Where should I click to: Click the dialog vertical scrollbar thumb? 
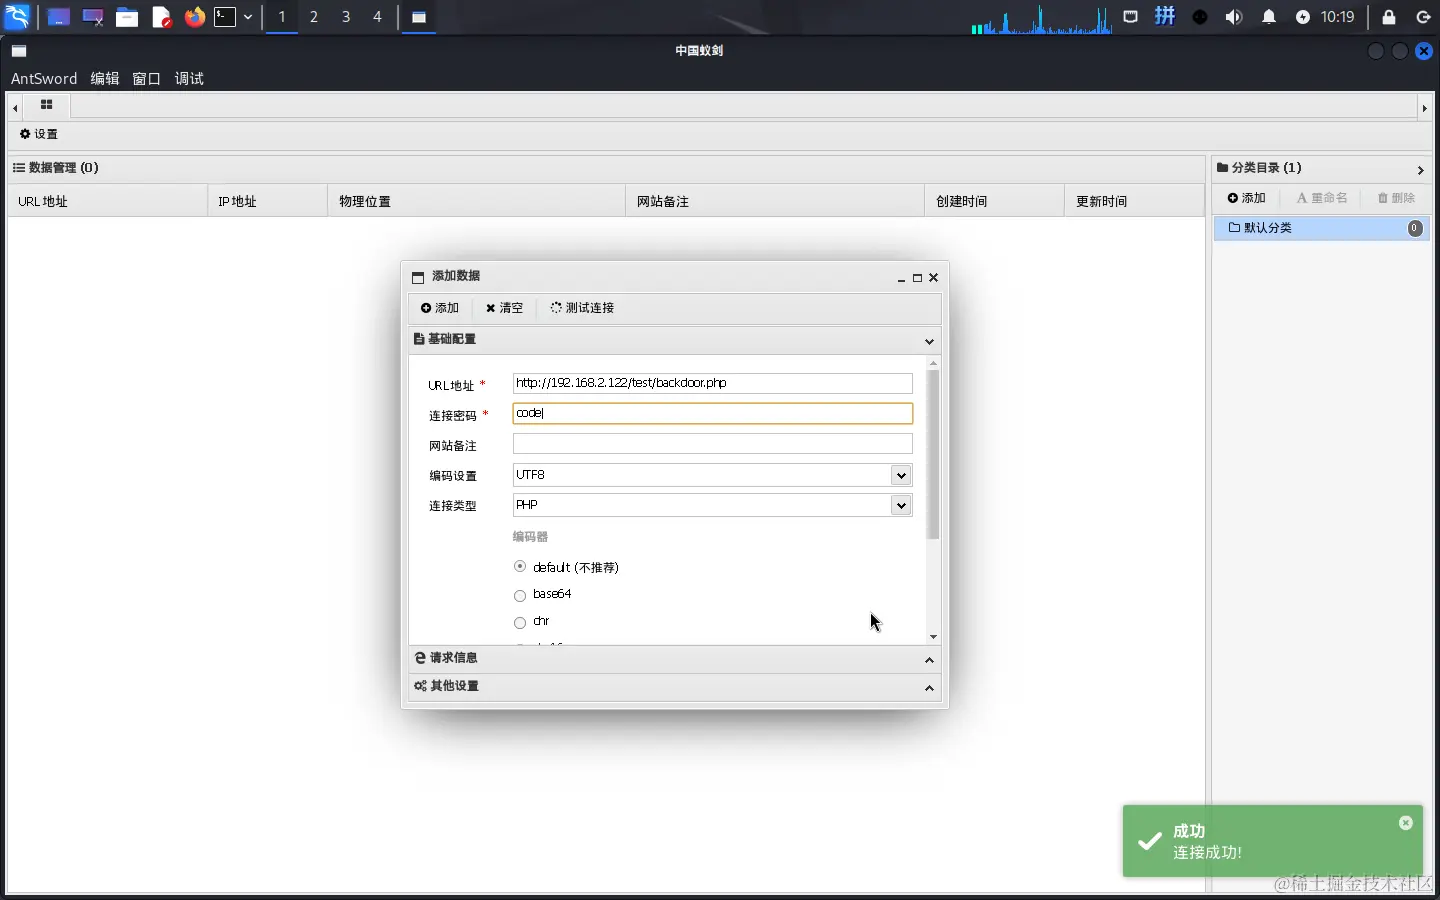pos(933,455)
